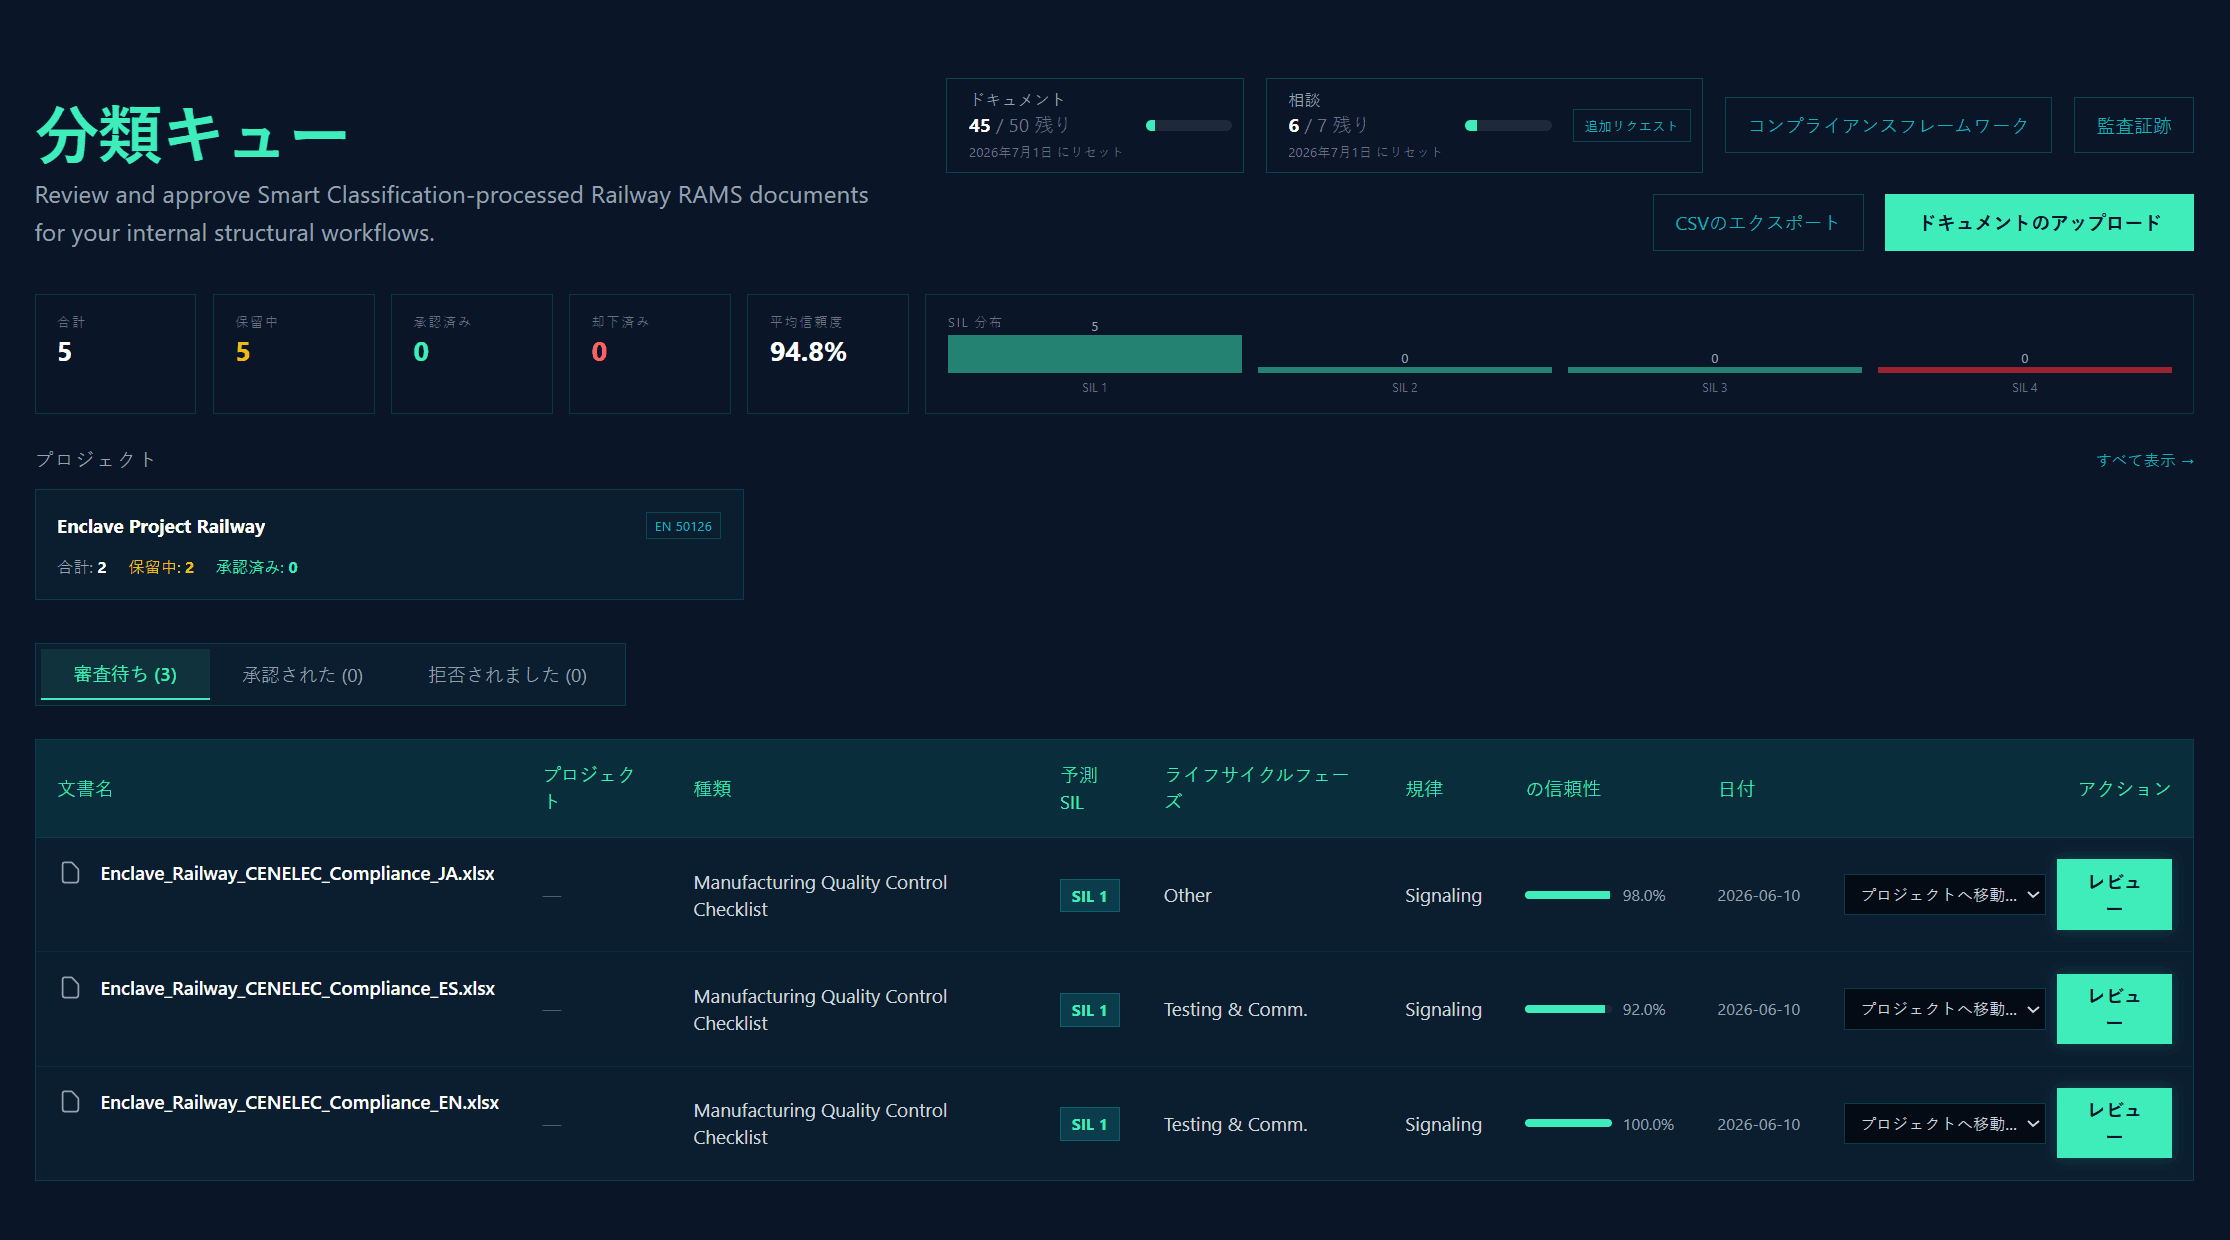Click Enclave_Railway_CENELEC_Compliance_JA.xlsx file name
Image resolution: width=2230 pixels, height=1240 pixels.
click(298, 873)
